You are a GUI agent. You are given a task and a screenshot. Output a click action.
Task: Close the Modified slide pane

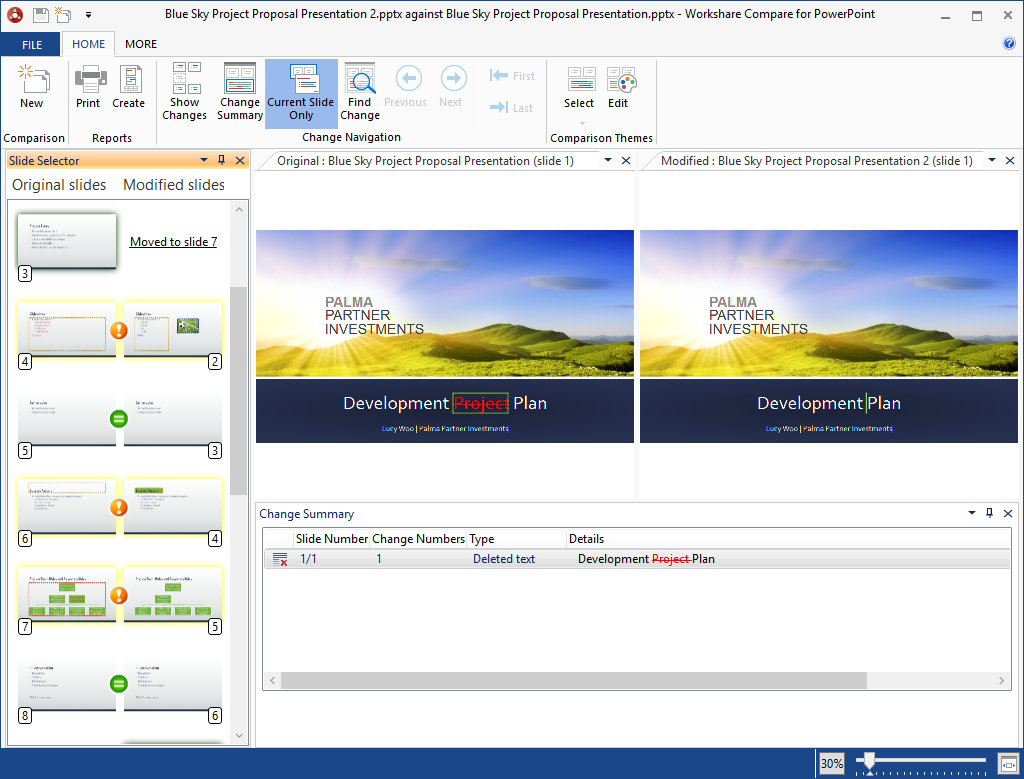pyautogui.click(x=1010, y=161)
